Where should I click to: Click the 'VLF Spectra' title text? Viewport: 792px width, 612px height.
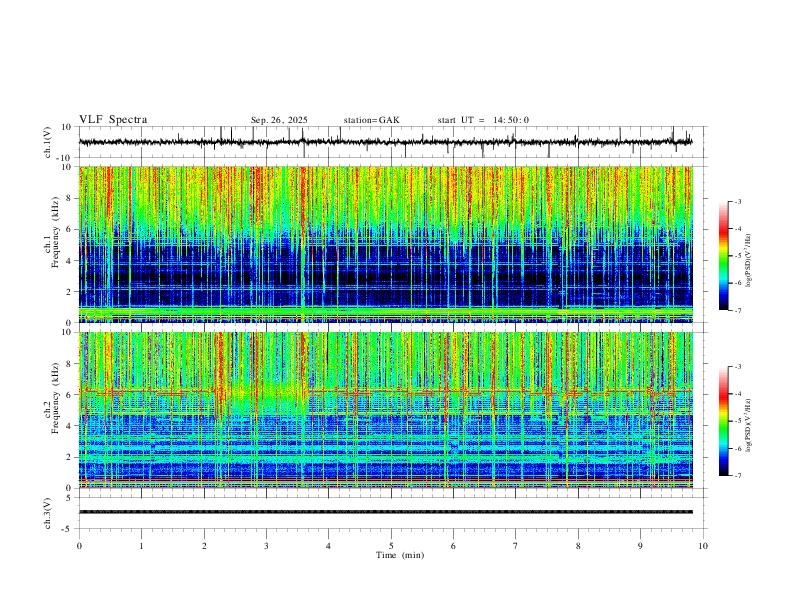click(113, 120)
